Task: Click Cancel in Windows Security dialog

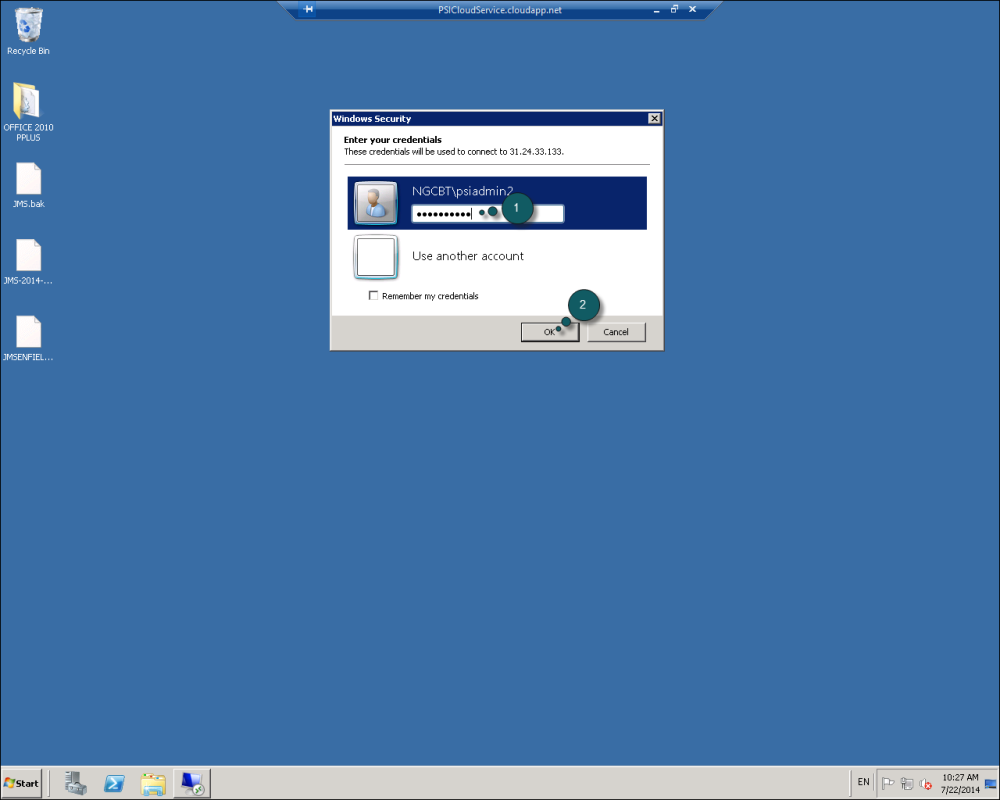Action: [616, 332]
